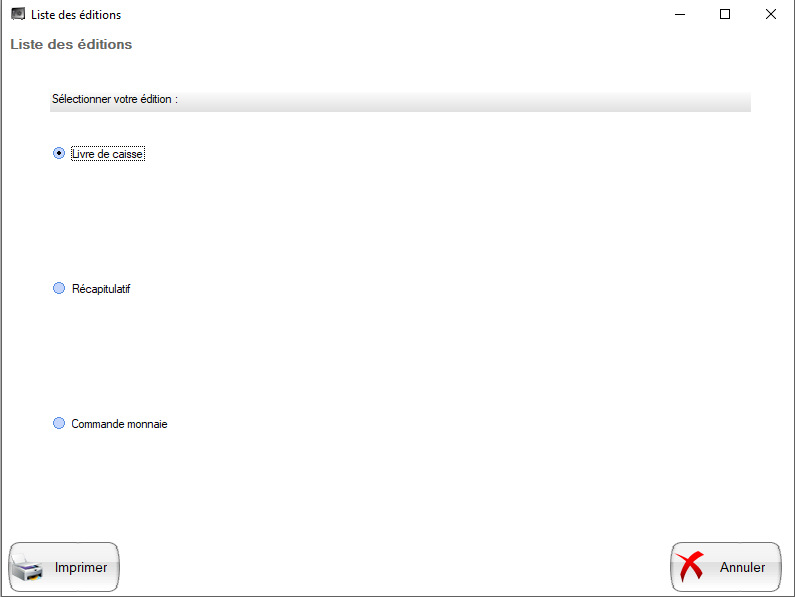Image resolution: width=795 pixels, height=597 pixels.
Task: Click the Annuler text on the cancel button
Action: tap(742, 567)
